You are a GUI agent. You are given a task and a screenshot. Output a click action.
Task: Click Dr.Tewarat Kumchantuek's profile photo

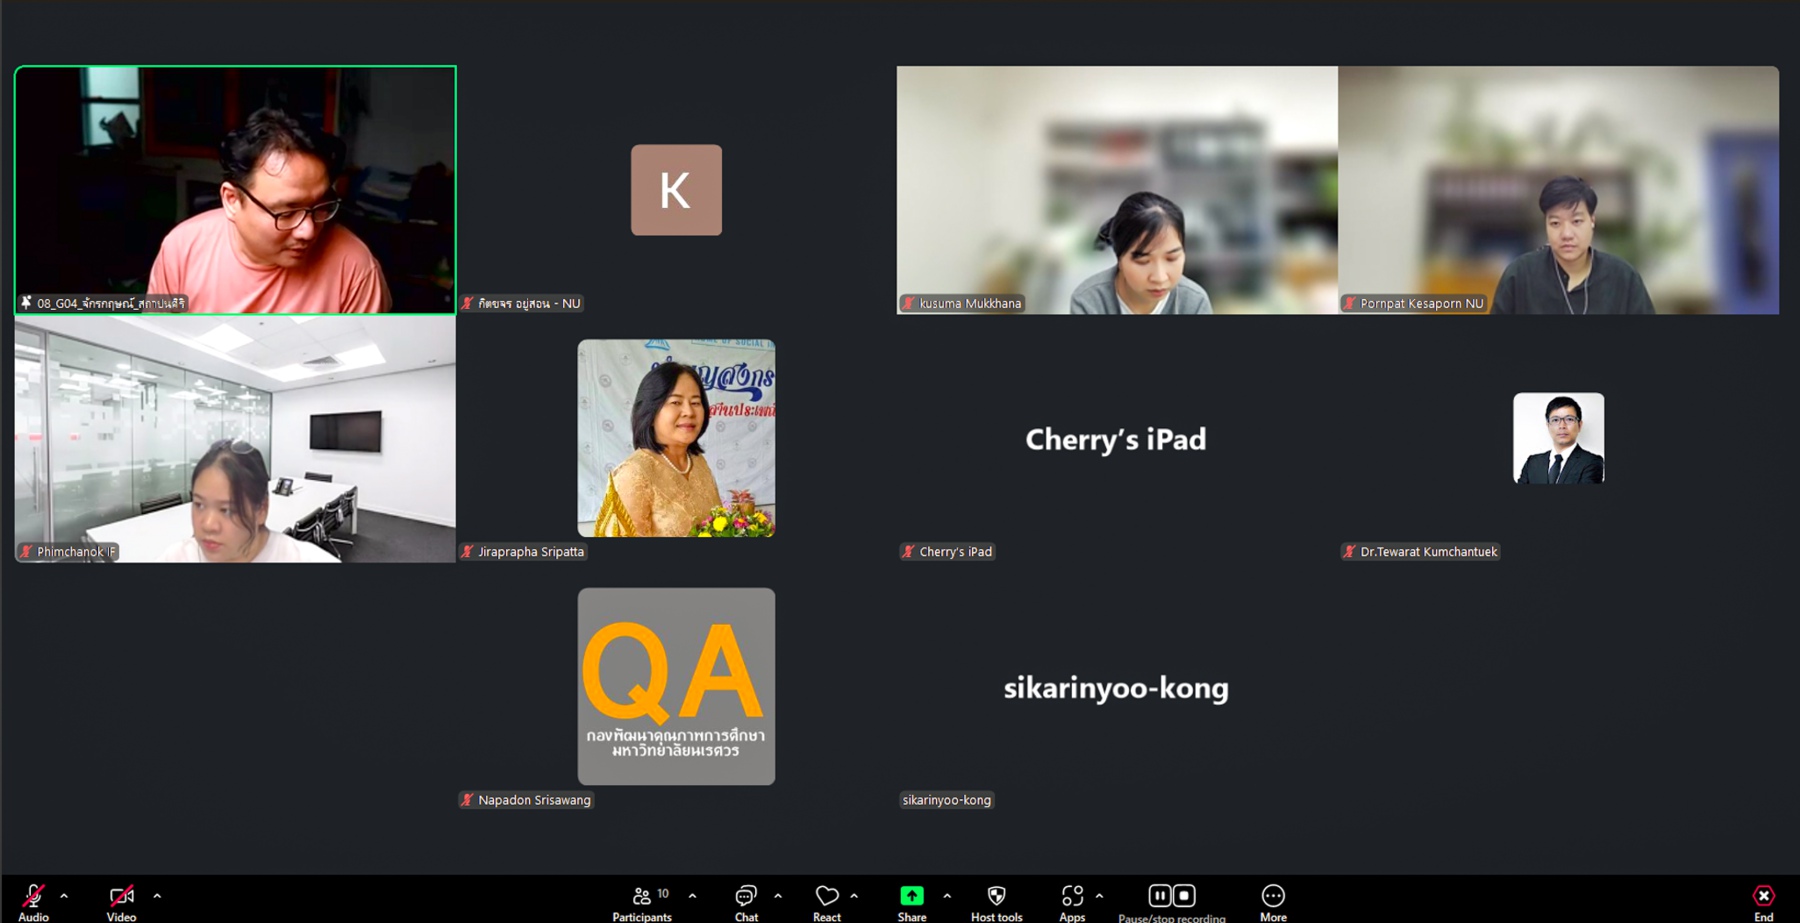click(1558, 438)
